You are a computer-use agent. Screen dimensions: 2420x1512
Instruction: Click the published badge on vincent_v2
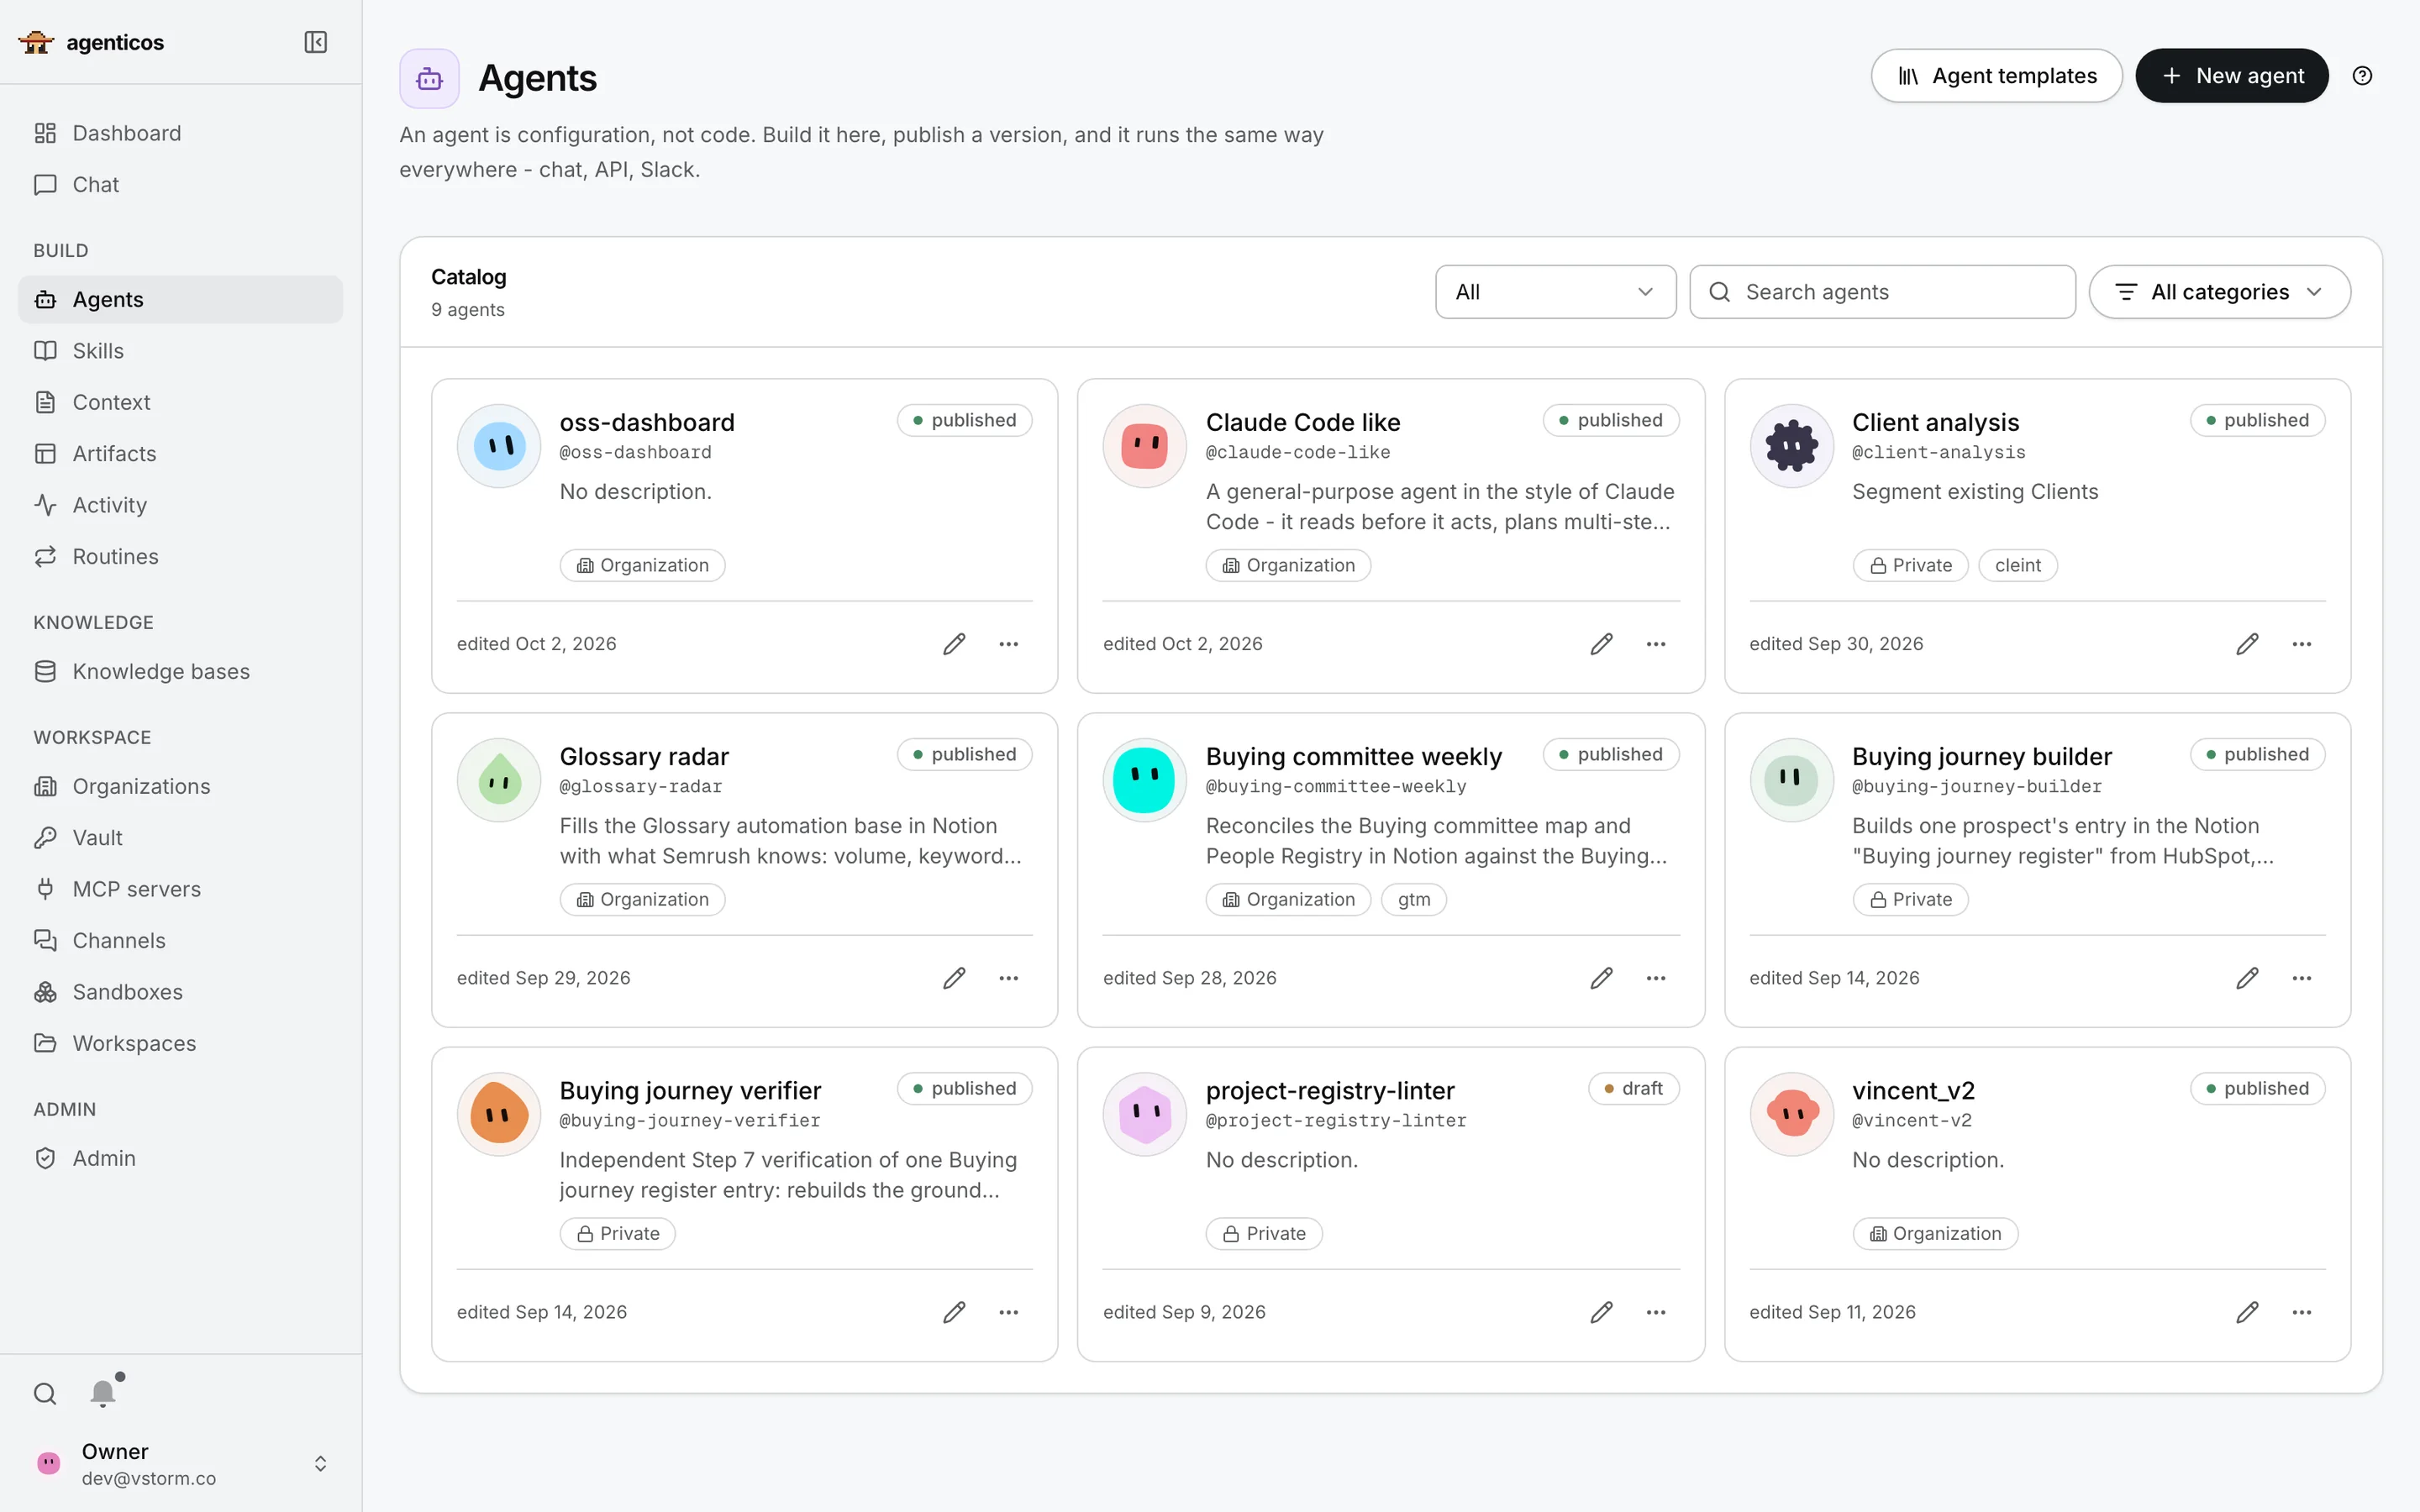click(2257, 1088)
